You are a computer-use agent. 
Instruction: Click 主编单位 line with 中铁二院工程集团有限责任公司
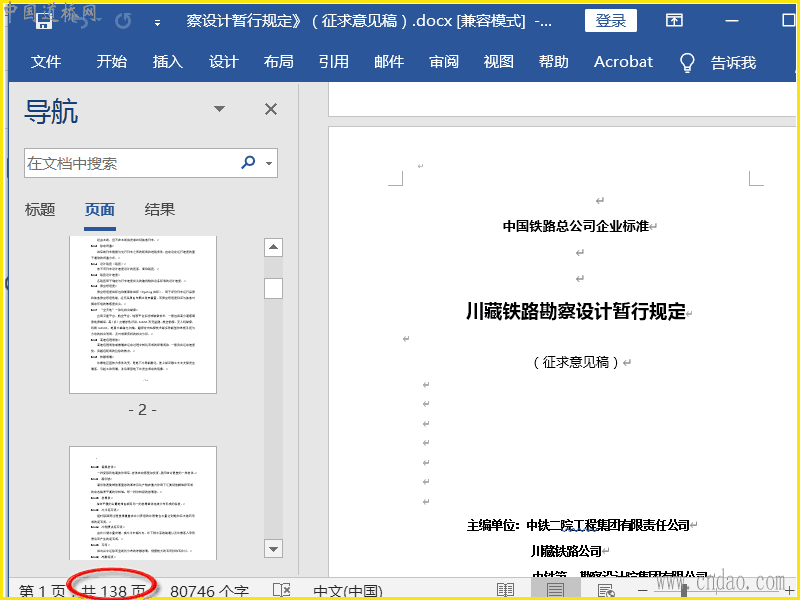(x=578, y=525)
